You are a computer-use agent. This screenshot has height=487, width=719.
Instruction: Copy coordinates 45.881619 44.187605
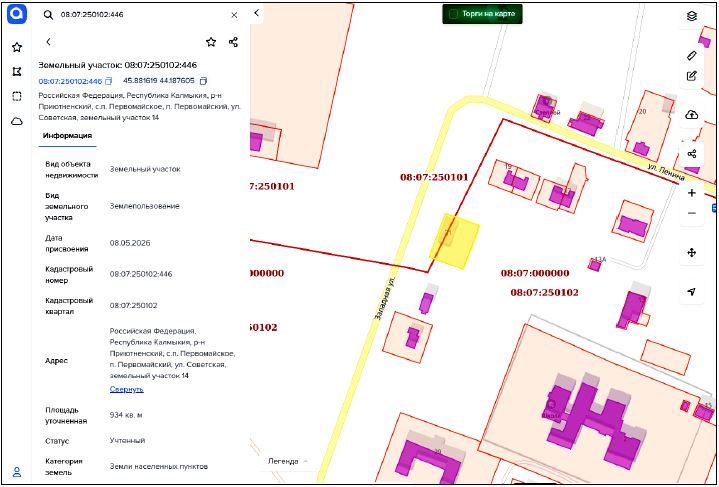tap(203, 81)
